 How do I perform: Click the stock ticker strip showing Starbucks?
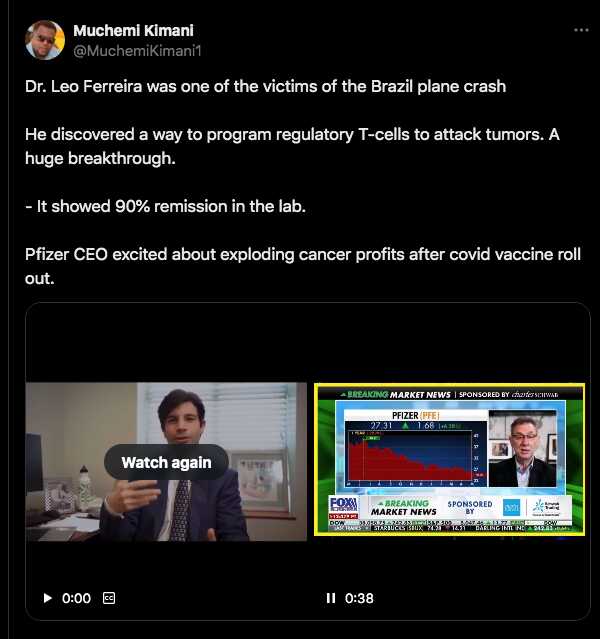[x=450, y=528]
